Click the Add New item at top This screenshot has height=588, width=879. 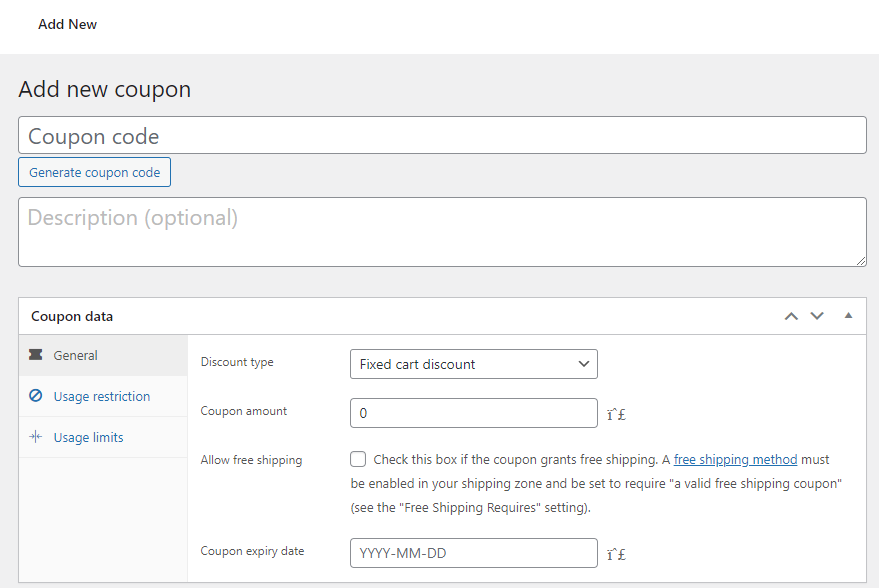[67, 24]
